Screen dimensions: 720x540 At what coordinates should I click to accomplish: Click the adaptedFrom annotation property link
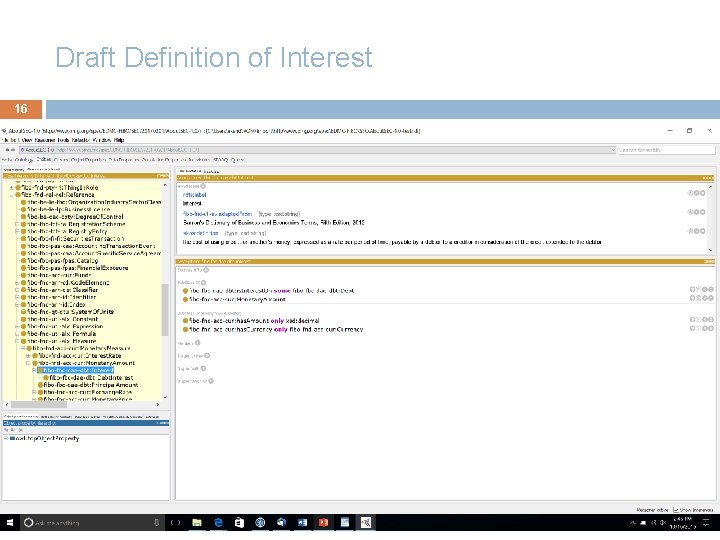pyautogui.click(x=218, y=214)
